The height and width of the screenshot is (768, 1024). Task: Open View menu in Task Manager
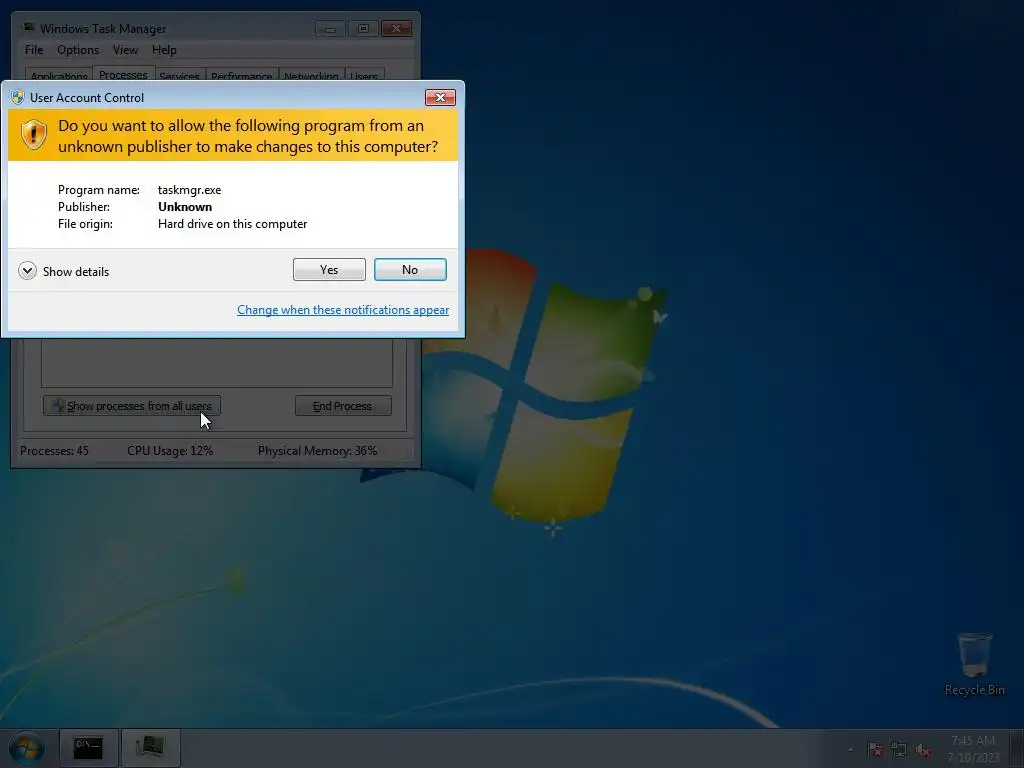click(x=125, y=50)
